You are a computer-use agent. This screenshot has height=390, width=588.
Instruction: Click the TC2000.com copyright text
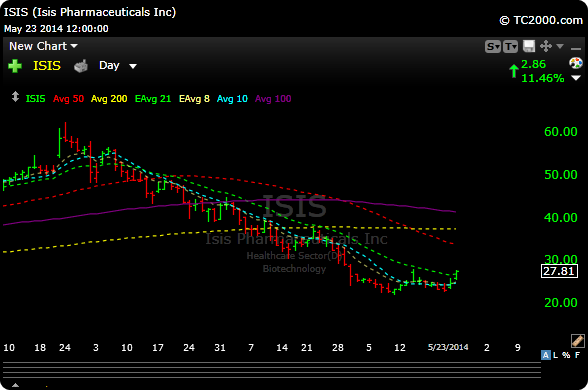click(x=541, y=20)
